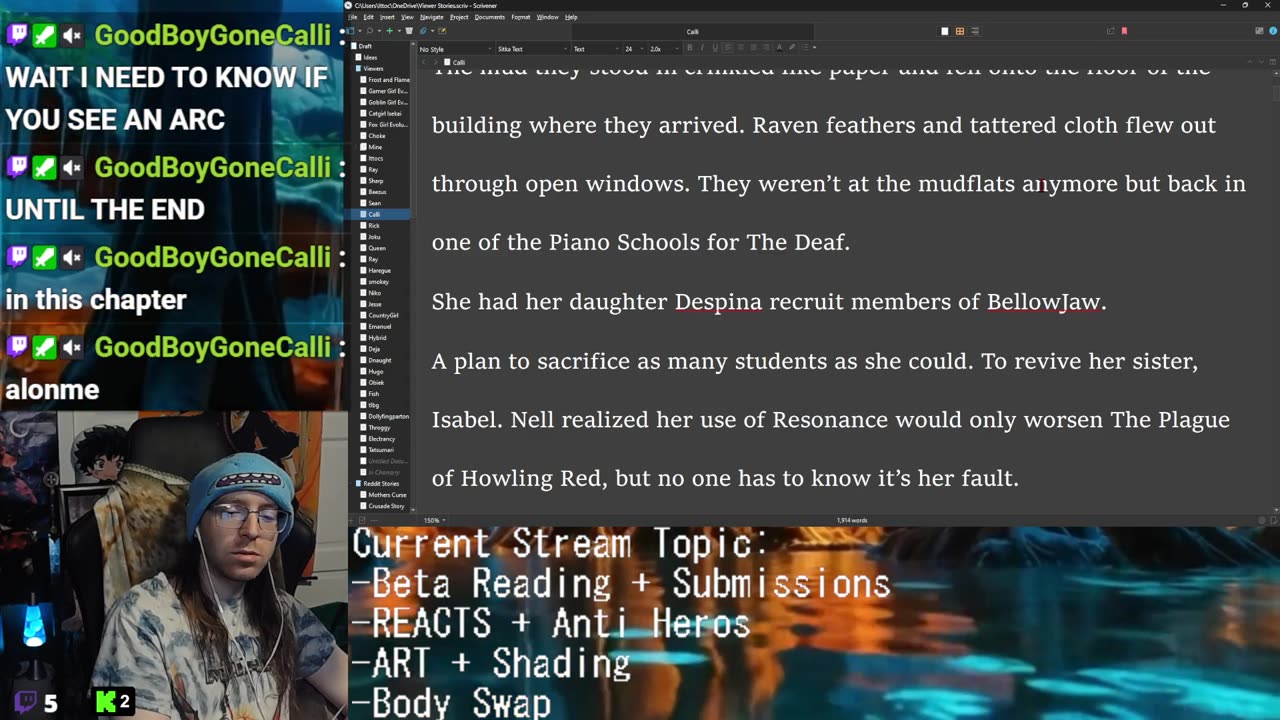Click the Composition mode icon
Screen dimensions: 1280x720
pos(1259,31)
